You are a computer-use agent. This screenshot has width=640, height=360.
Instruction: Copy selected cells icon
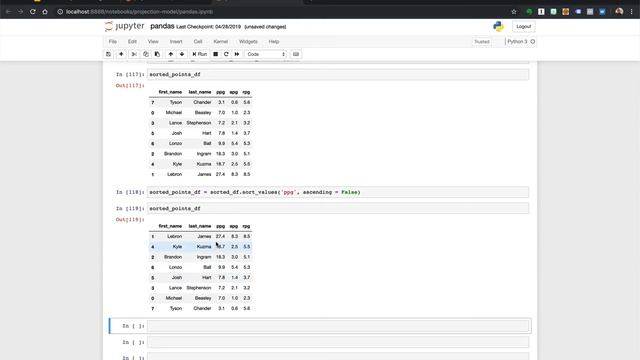(146, 54)
